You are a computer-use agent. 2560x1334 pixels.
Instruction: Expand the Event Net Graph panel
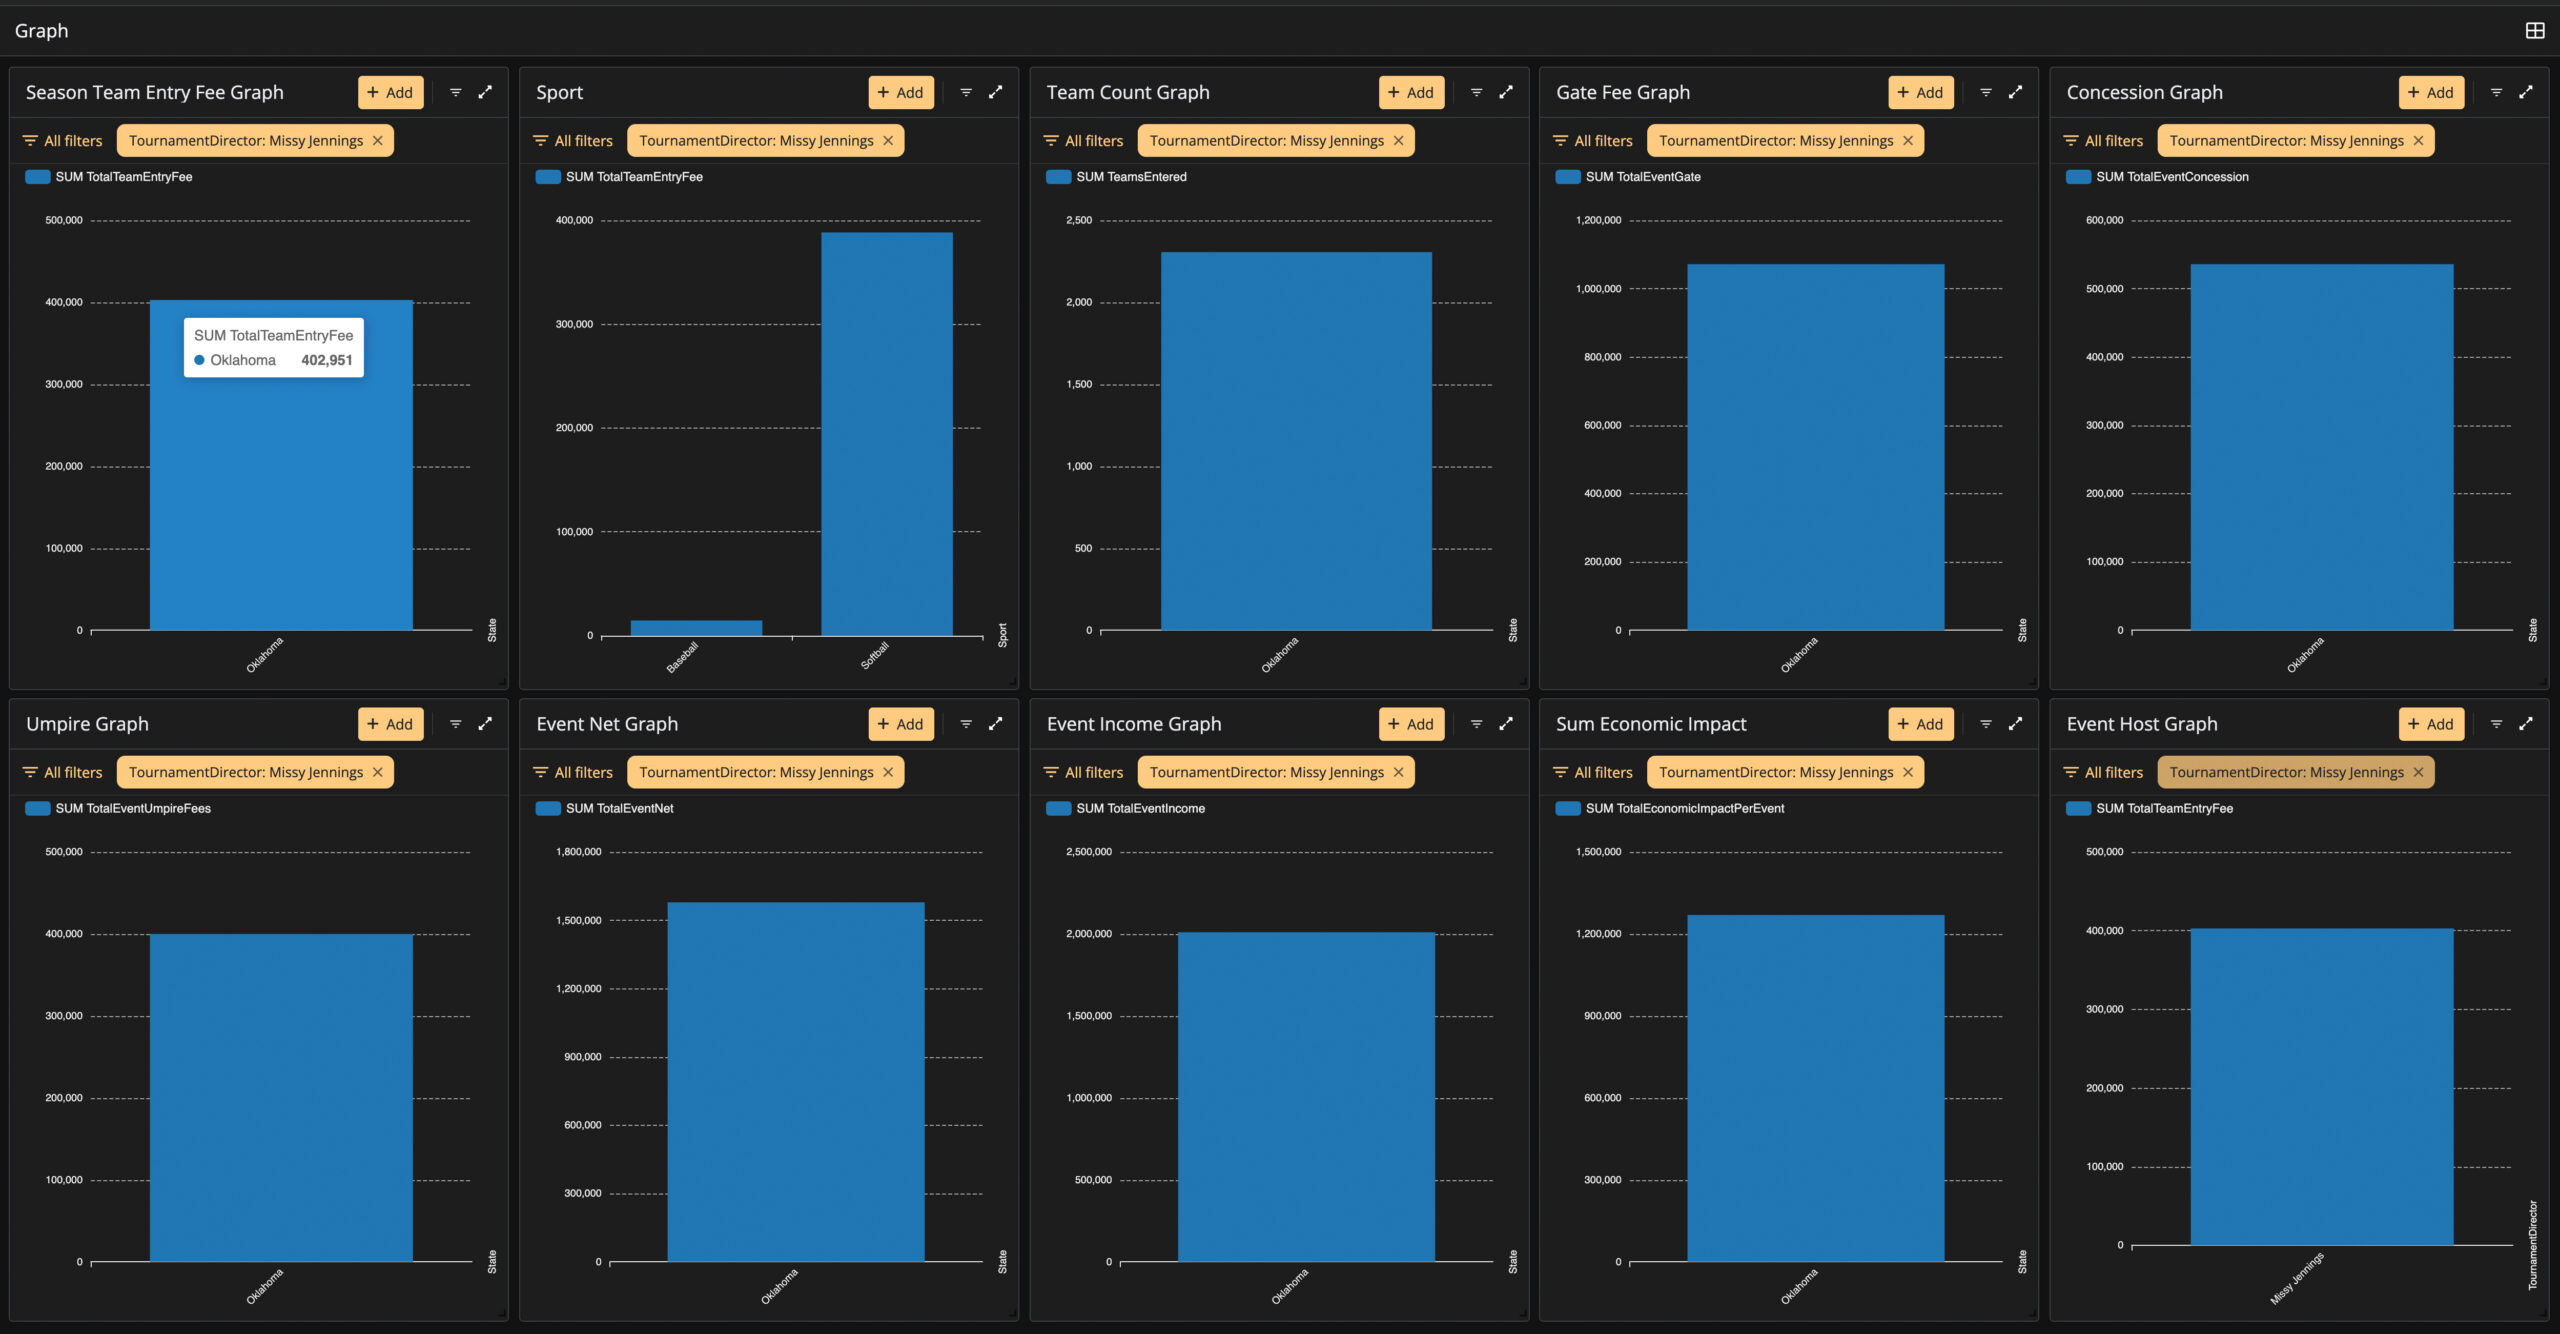[x=995, y=724]
